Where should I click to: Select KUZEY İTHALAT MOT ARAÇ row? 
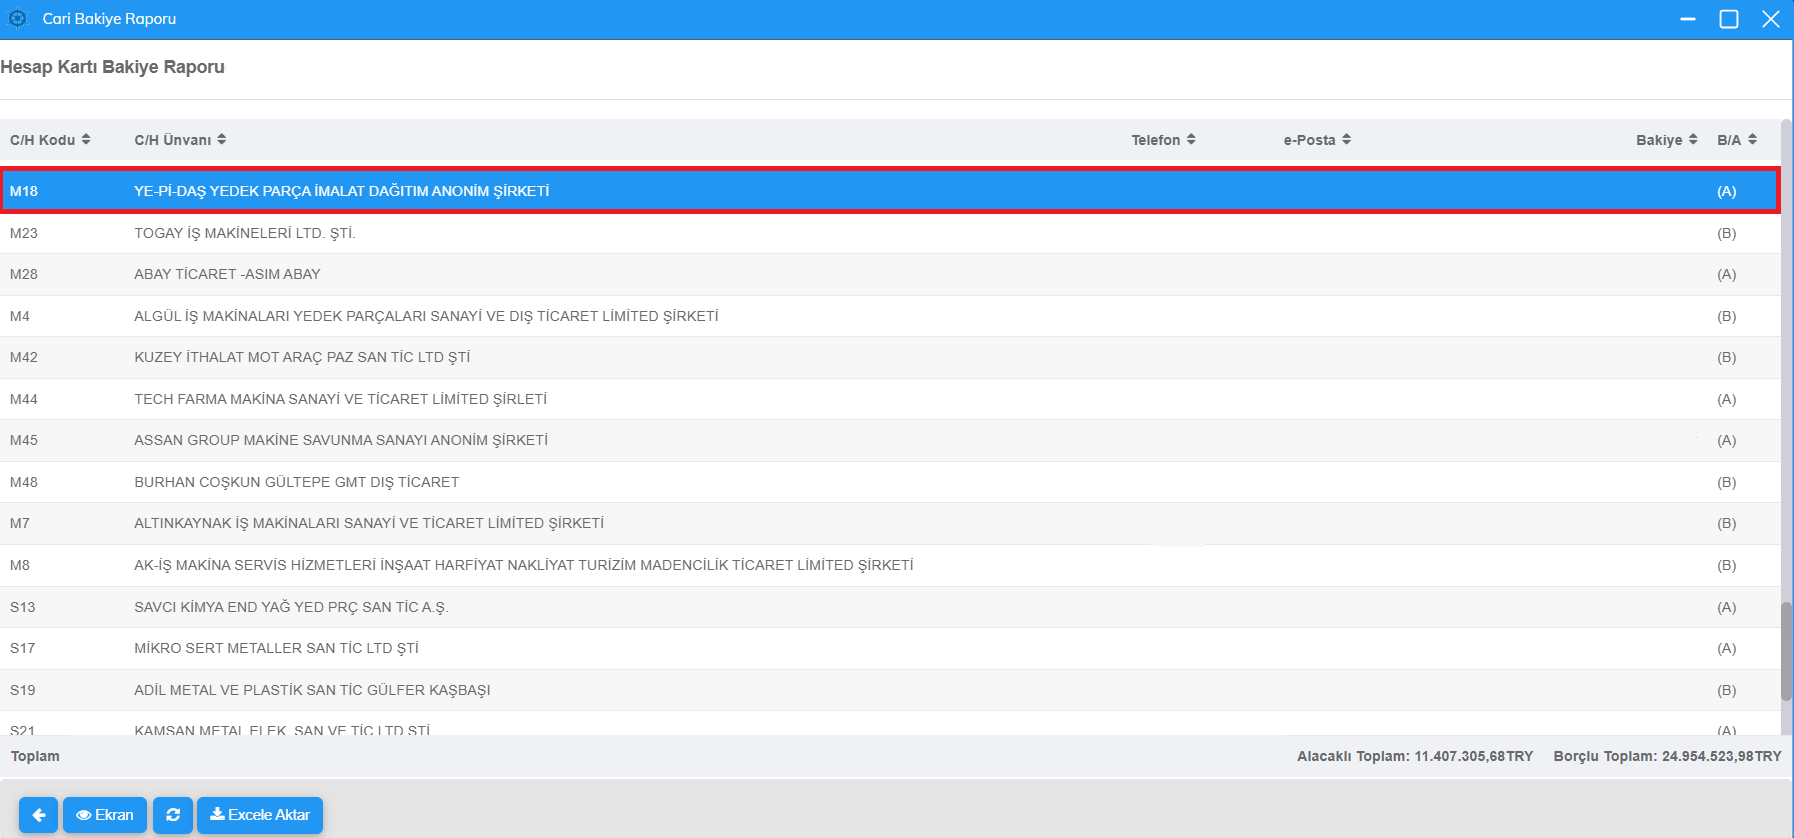[890, 357]
